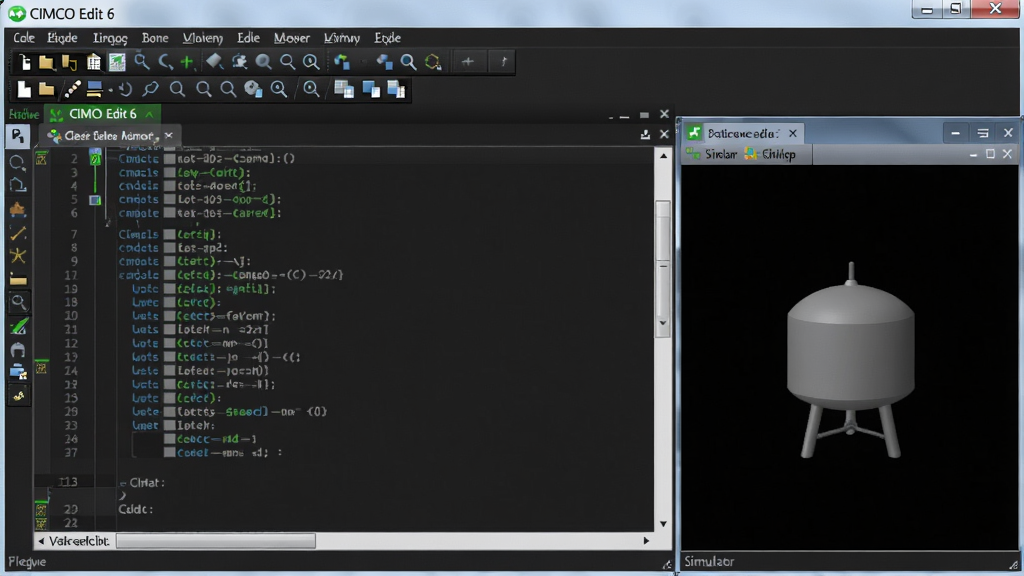This screenshot has width=1024, height=576.
Task: Toggle the checkbox on code line 37
Action: (x=169, y=453)
